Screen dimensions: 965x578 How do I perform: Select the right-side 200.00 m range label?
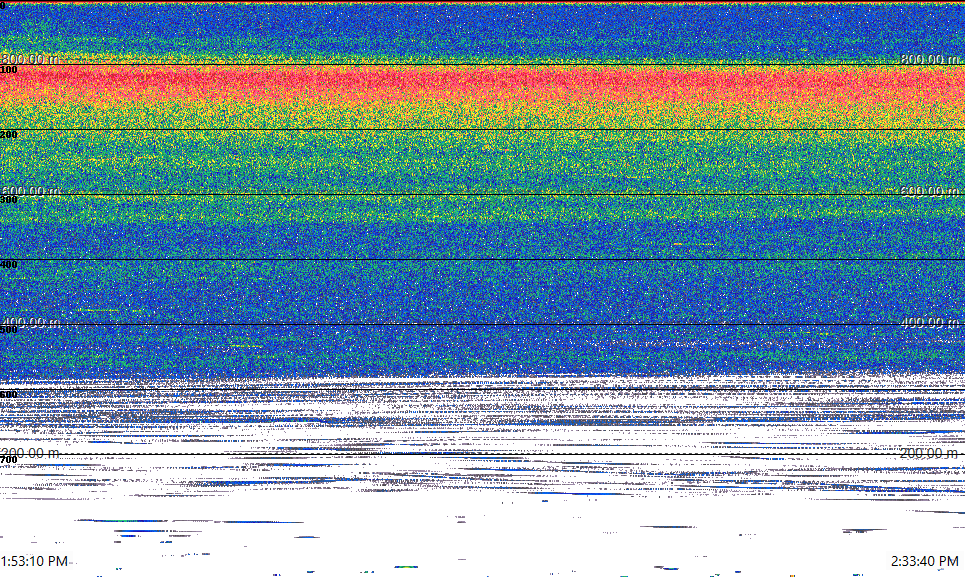[x=929, y=454]
